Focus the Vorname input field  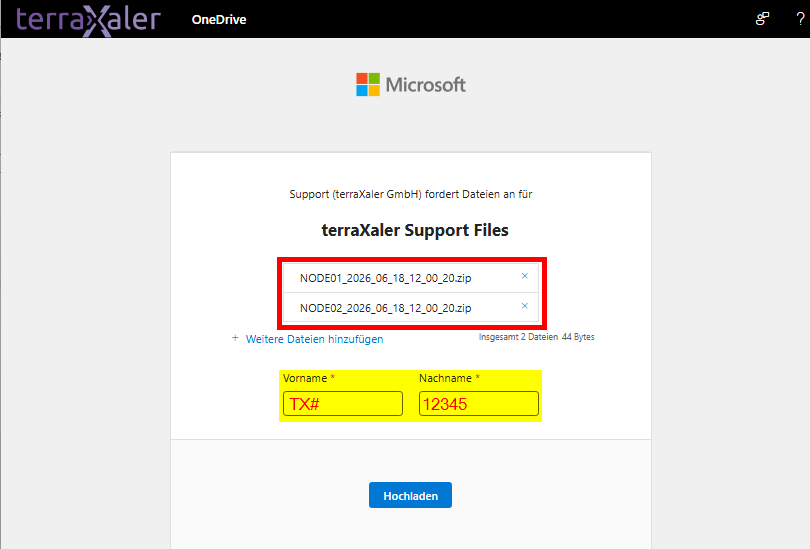(x=342, y=403)
